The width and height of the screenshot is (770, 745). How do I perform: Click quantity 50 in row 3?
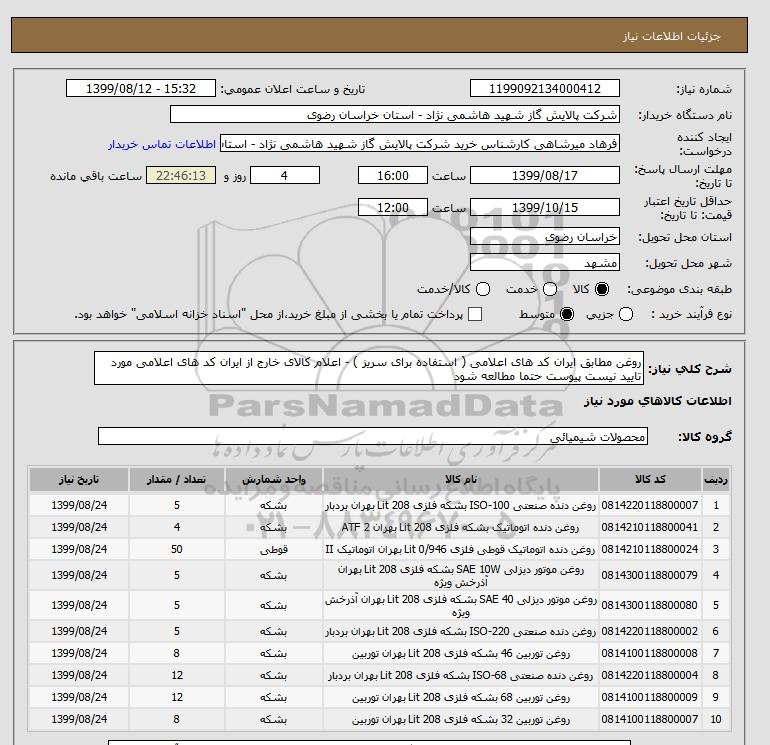point(177,549)
